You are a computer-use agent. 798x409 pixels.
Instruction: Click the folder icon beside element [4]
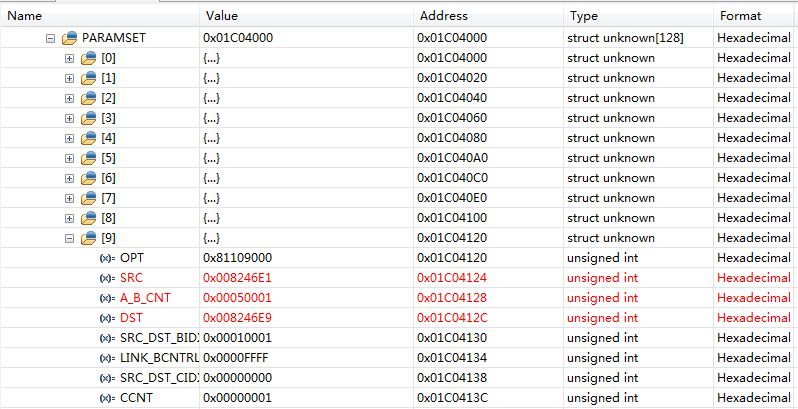click(89, 138)
